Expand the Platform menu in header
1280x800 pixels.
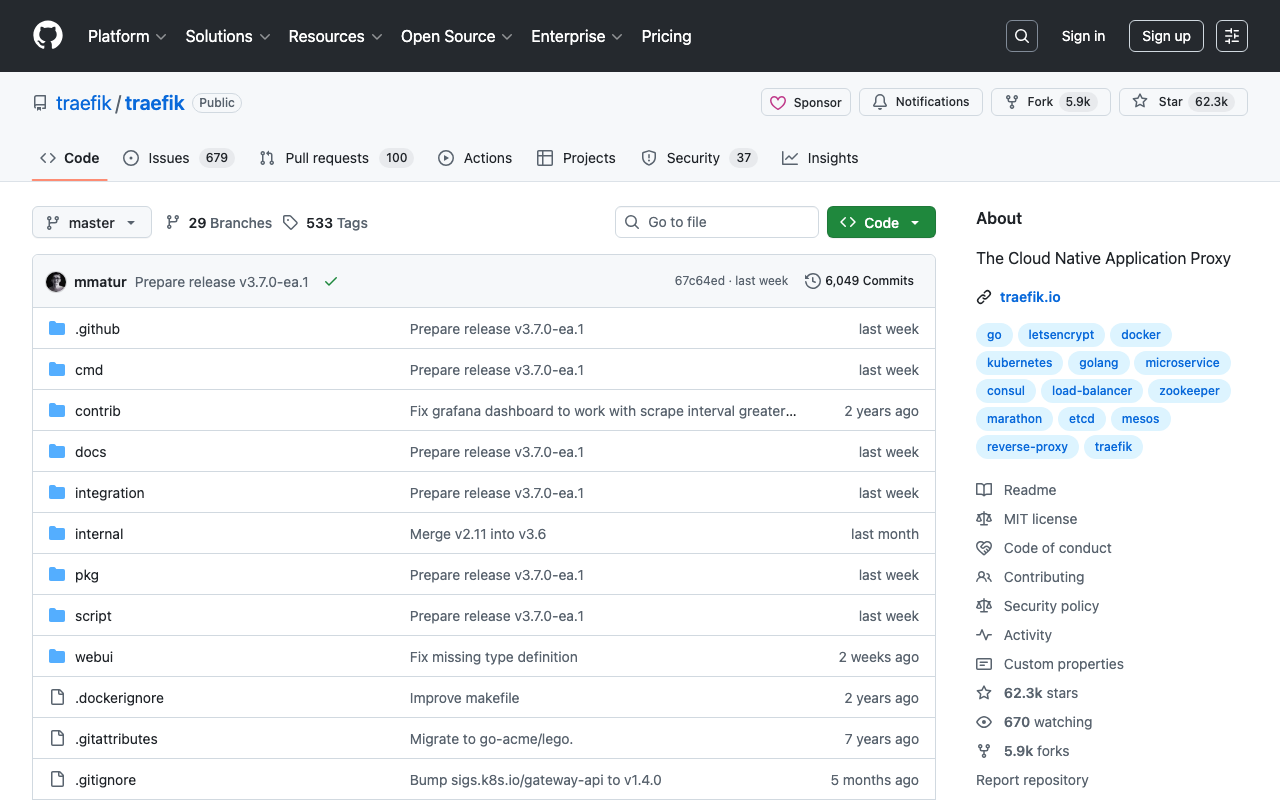click(x=128, y=36)
